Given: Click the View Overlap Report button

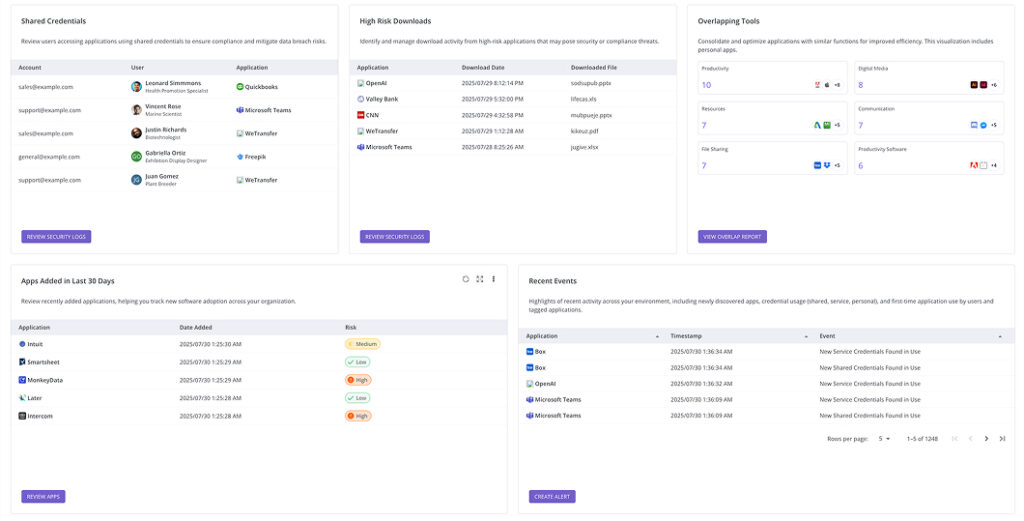Looking at the screenshot, I should coord(732,237).
